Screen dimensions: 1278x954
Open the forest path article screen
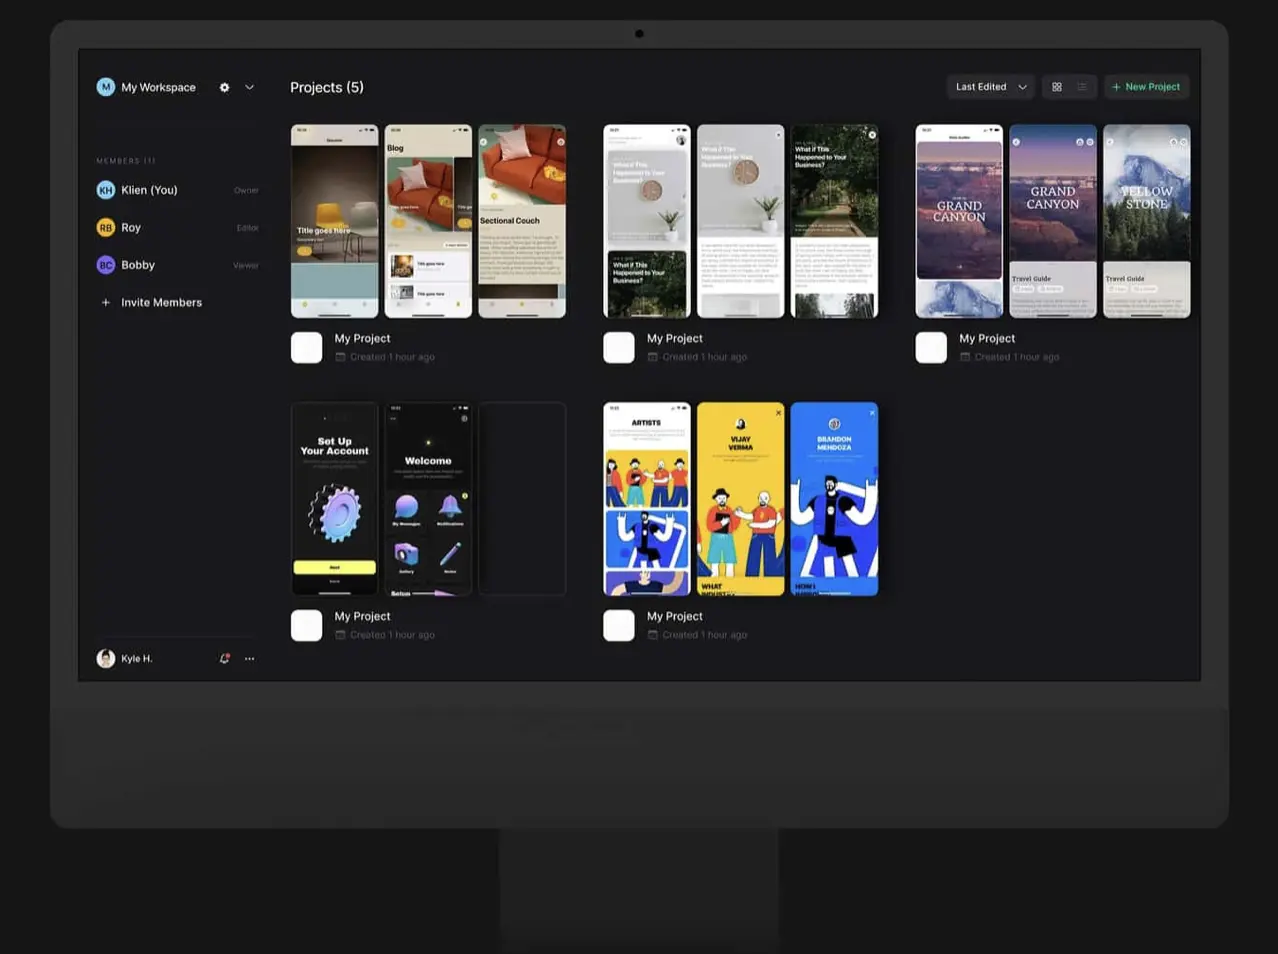click(835, 221)
